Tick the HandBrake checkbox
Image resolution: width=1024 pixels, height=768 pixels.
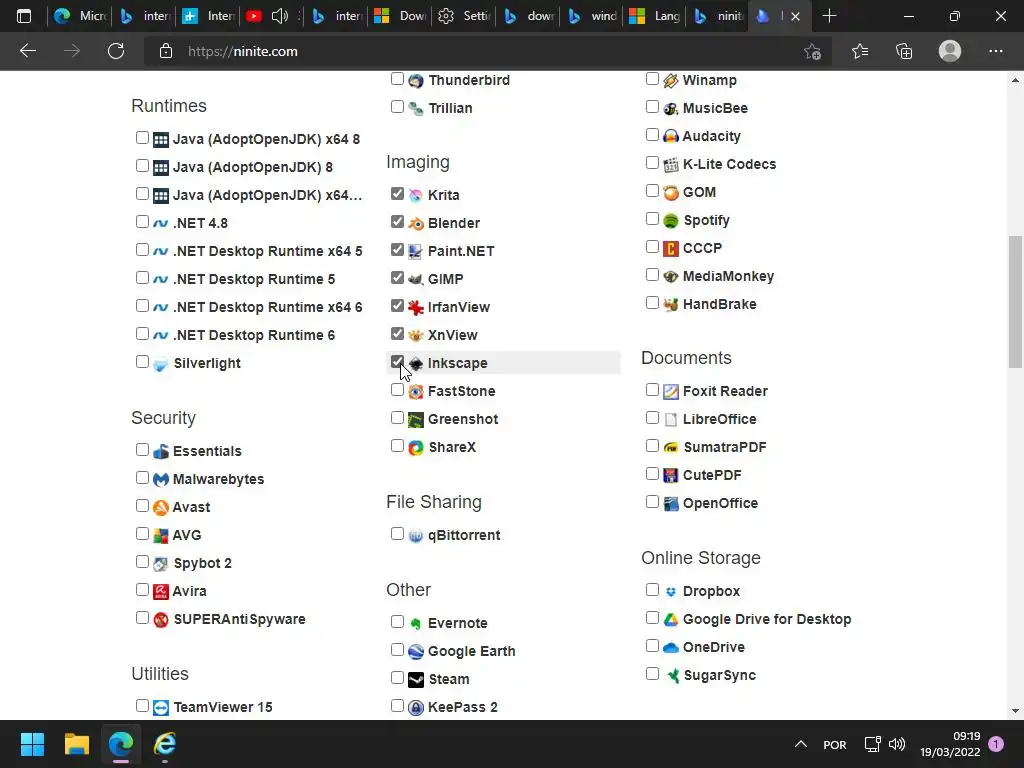click(x=652, y=303)
